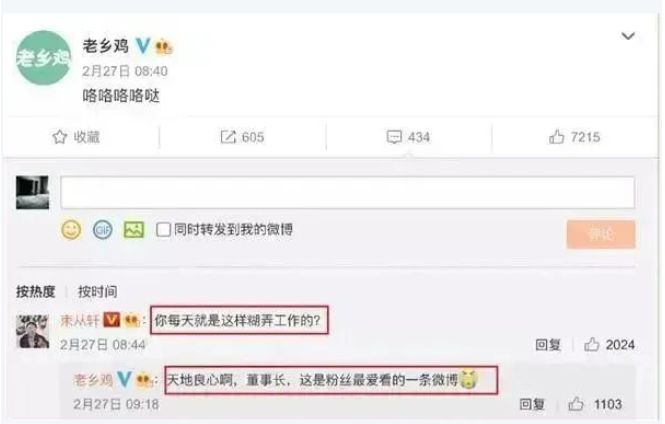Open the emoji smiley picker
This screenshot has width=665, height=424.
[x=71, y=230]
